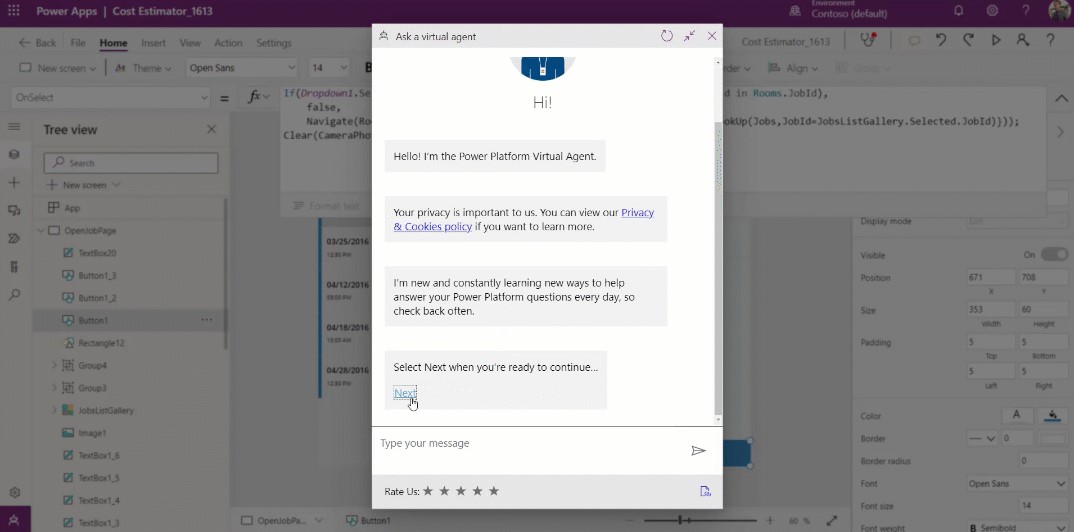1074x532 pixels.
Task: Rate the agent with the fifth star
Action: coord(494,491)
